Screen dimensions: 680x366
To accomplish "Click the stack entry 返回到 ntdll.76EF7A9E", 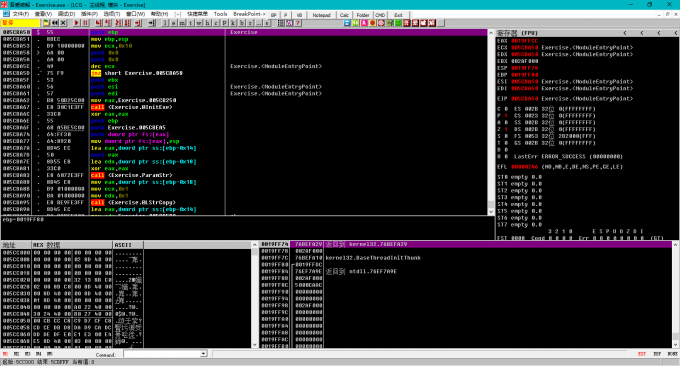I will [361, 271].
